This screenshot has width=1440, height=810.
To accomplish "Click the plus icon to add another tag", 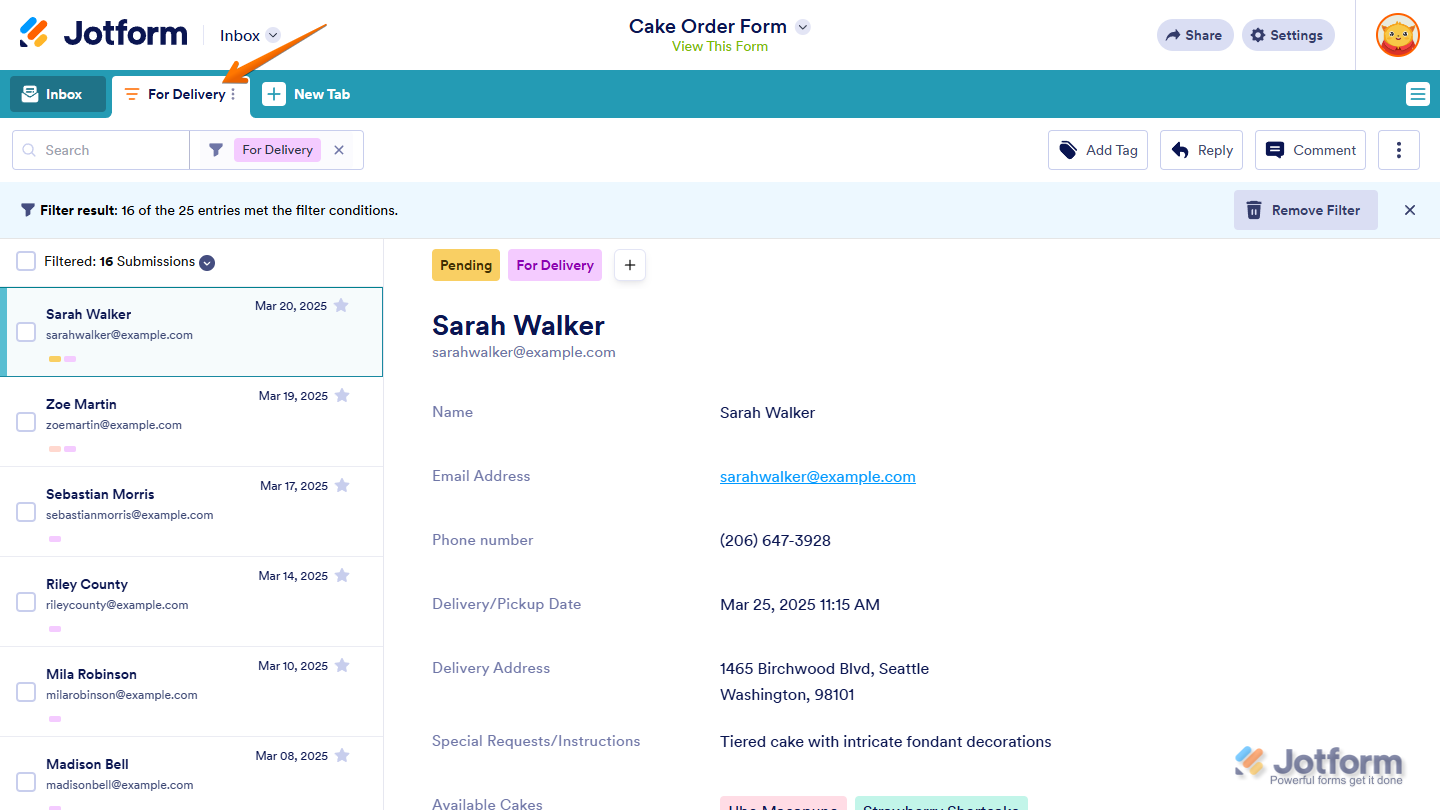I will click(x=630, y=265).
